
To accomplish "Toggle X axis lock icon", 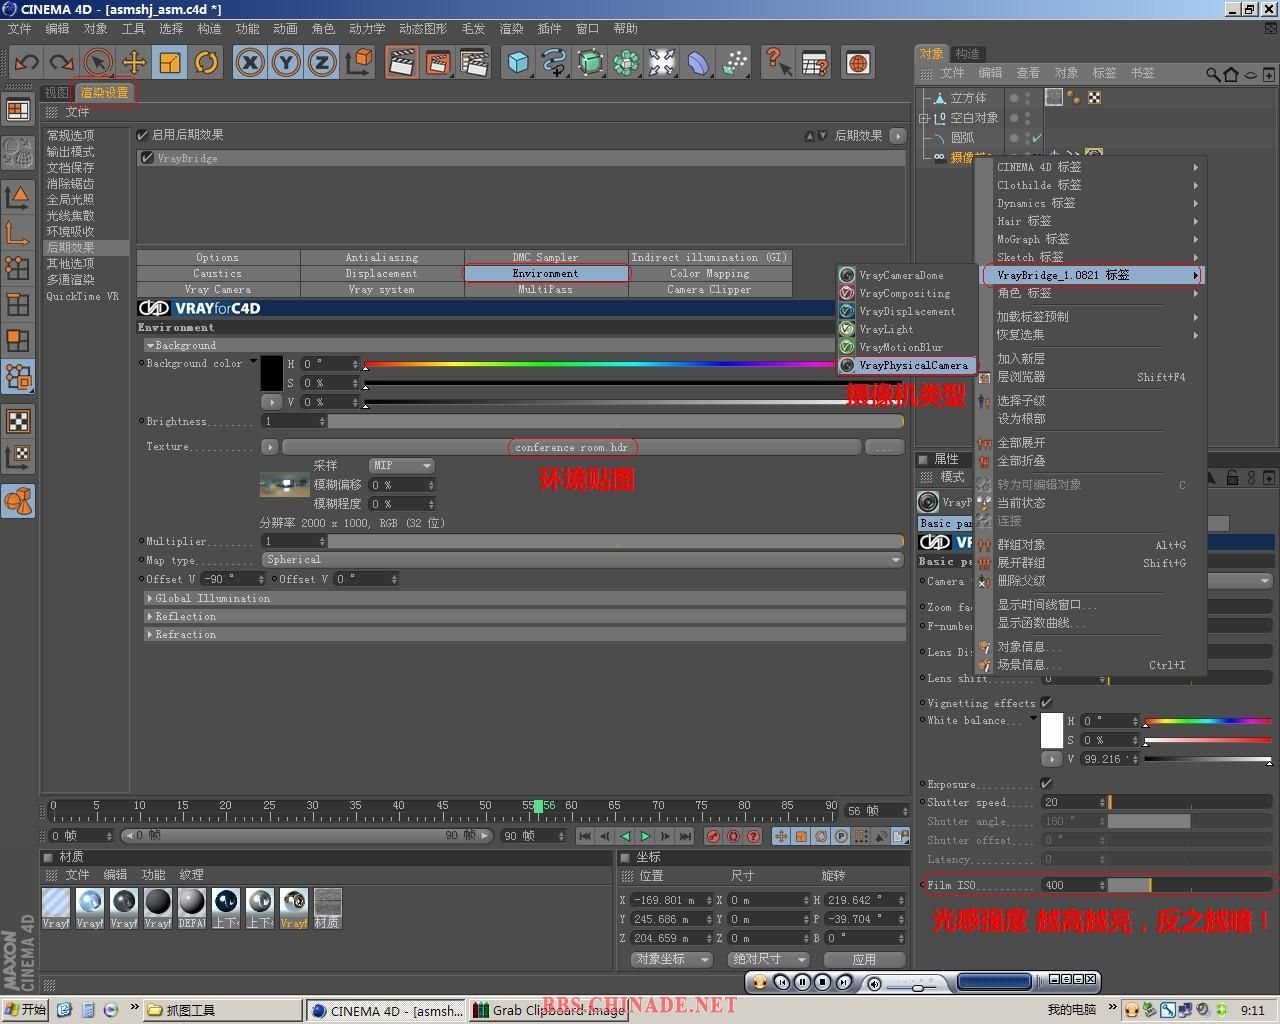I will tap(250, 63).
